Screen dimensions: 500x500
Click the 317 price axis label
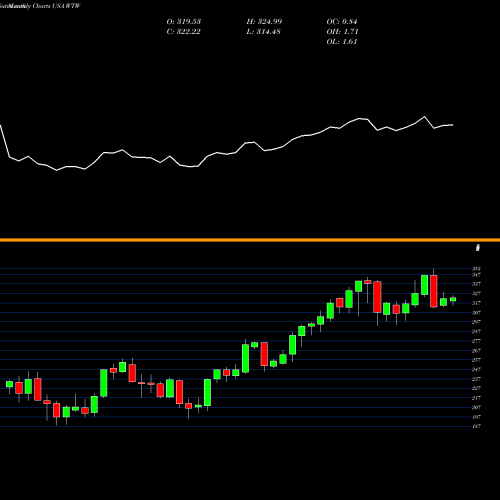tap(476, 303)
